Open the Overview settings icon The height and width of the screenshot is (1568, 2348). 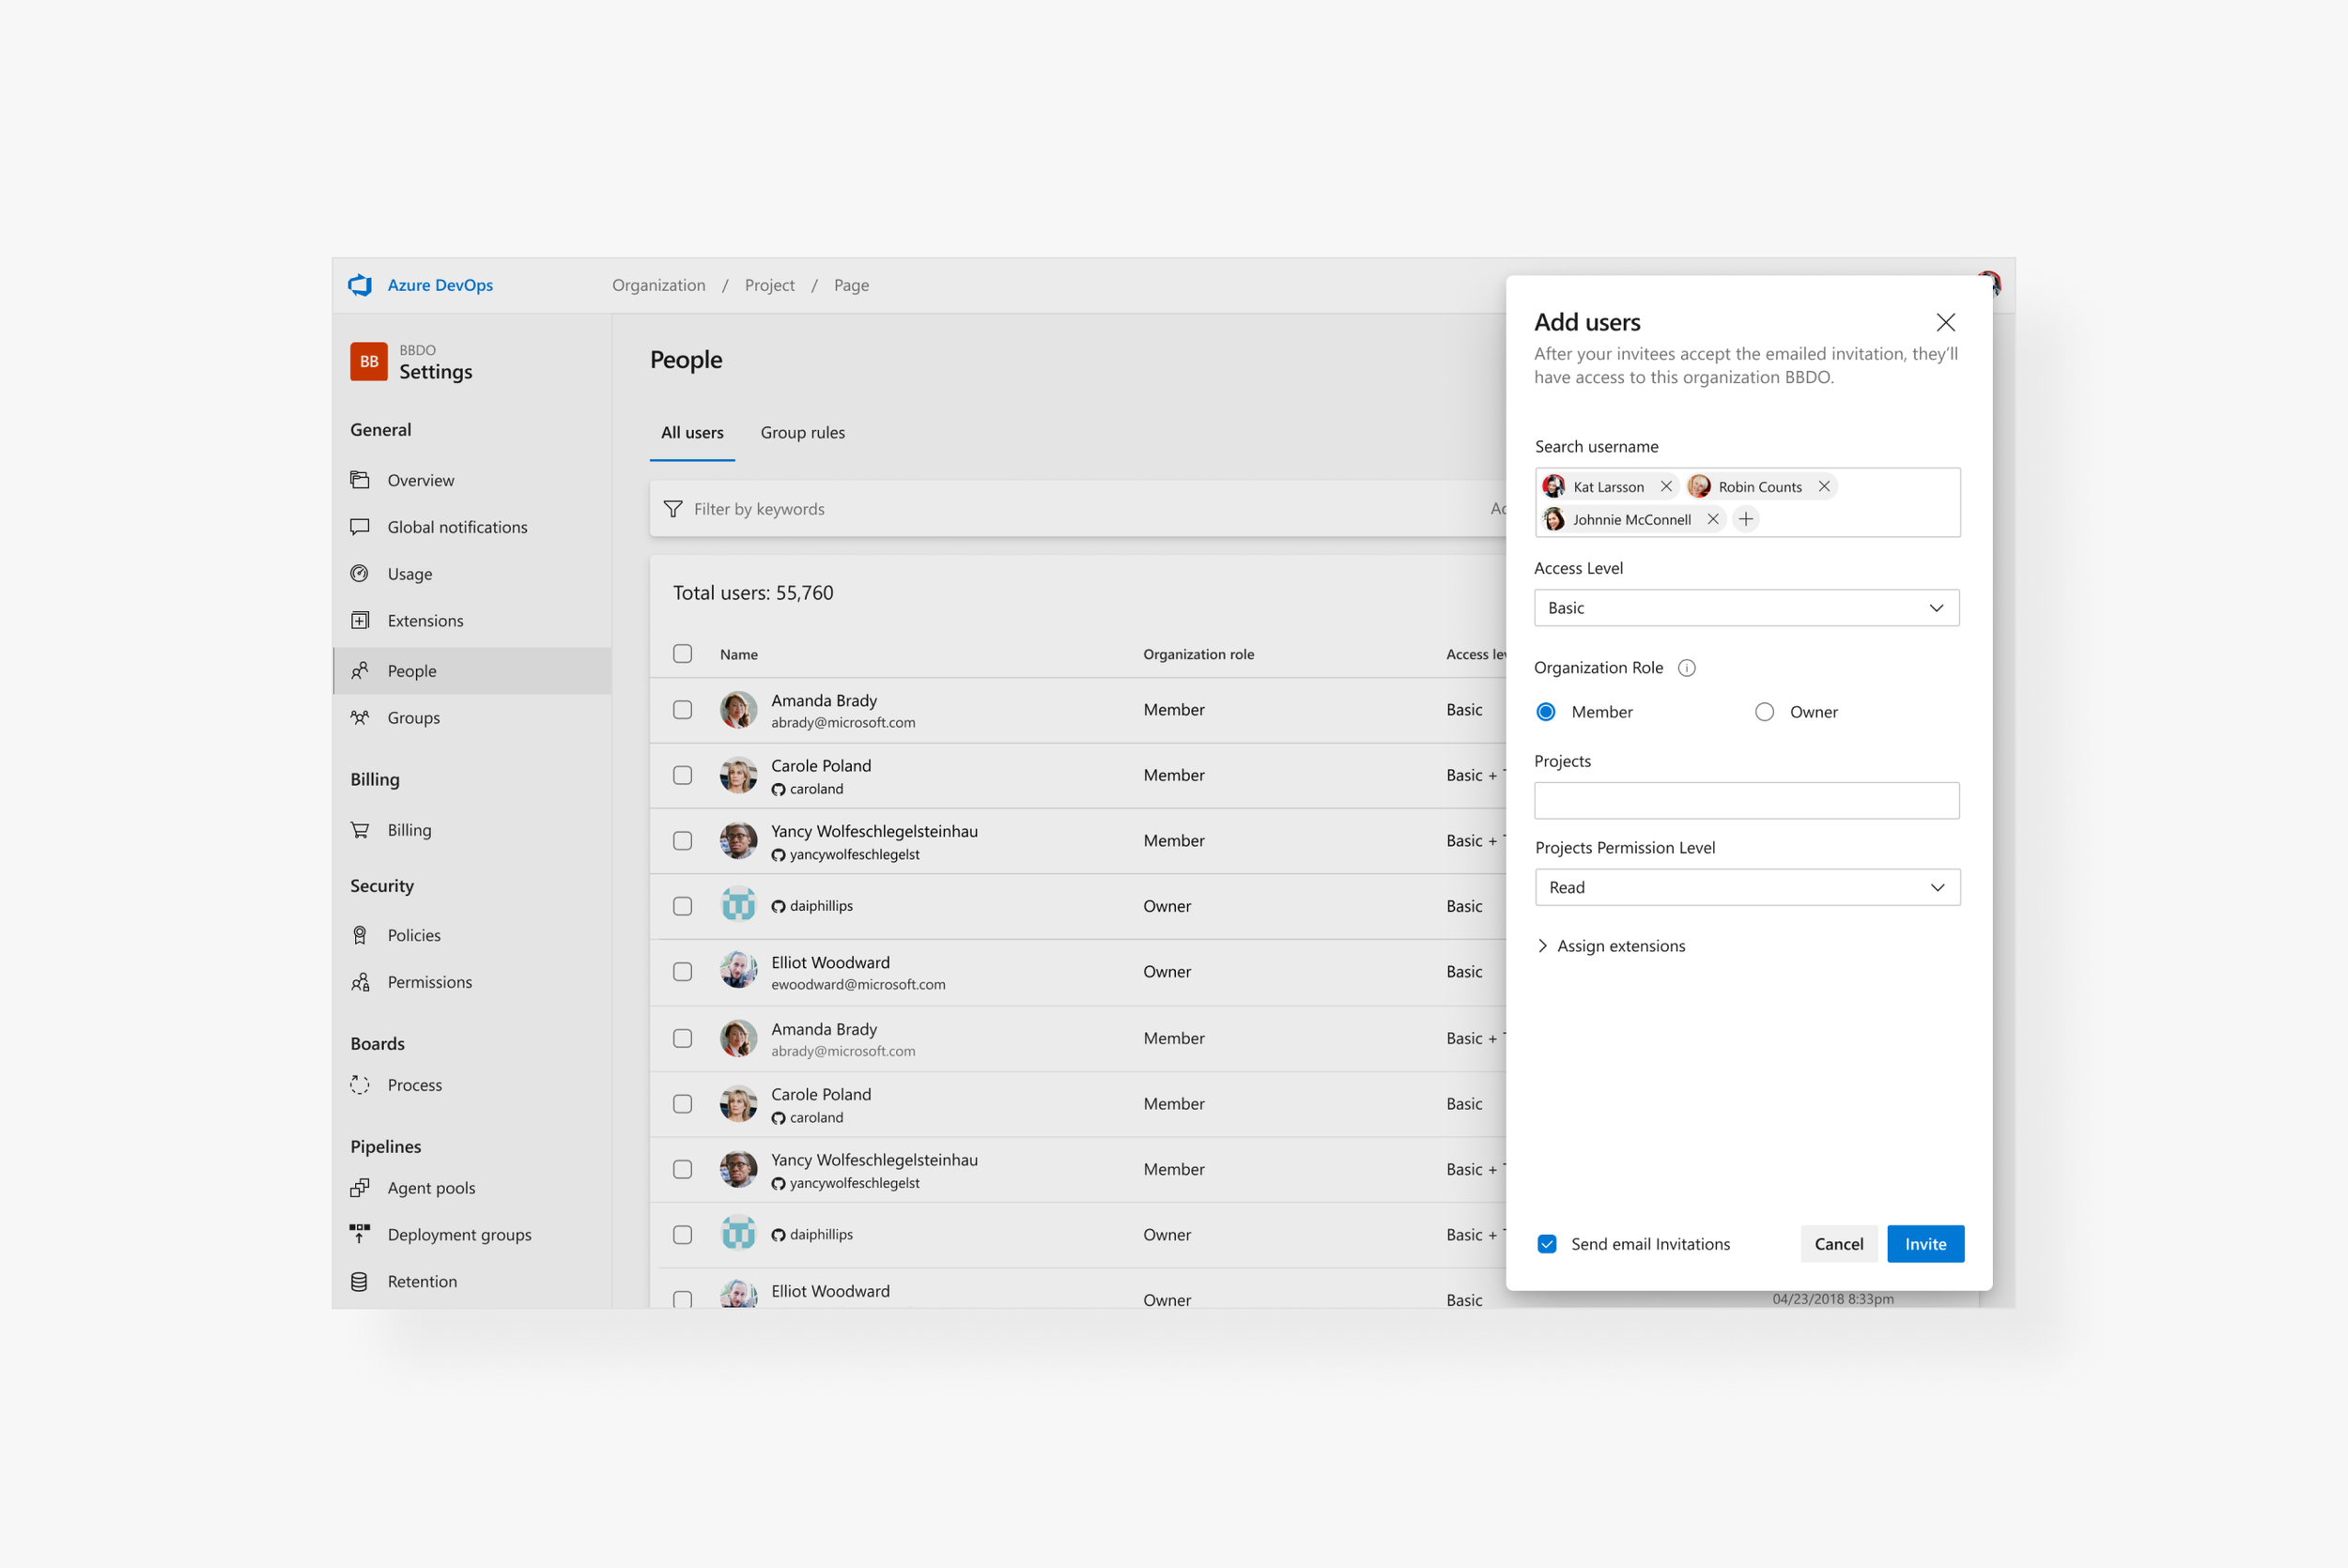[x=360, y=480]
